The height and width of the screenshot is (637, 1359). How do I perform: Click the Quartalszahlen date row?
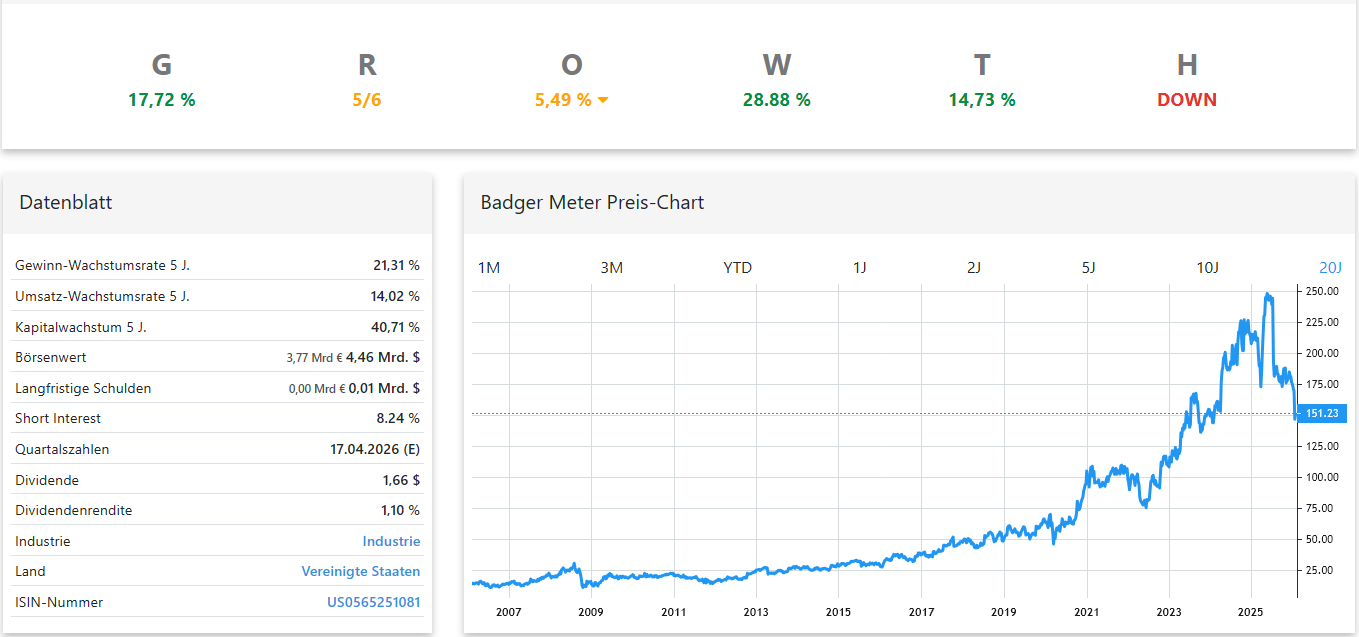216,449
